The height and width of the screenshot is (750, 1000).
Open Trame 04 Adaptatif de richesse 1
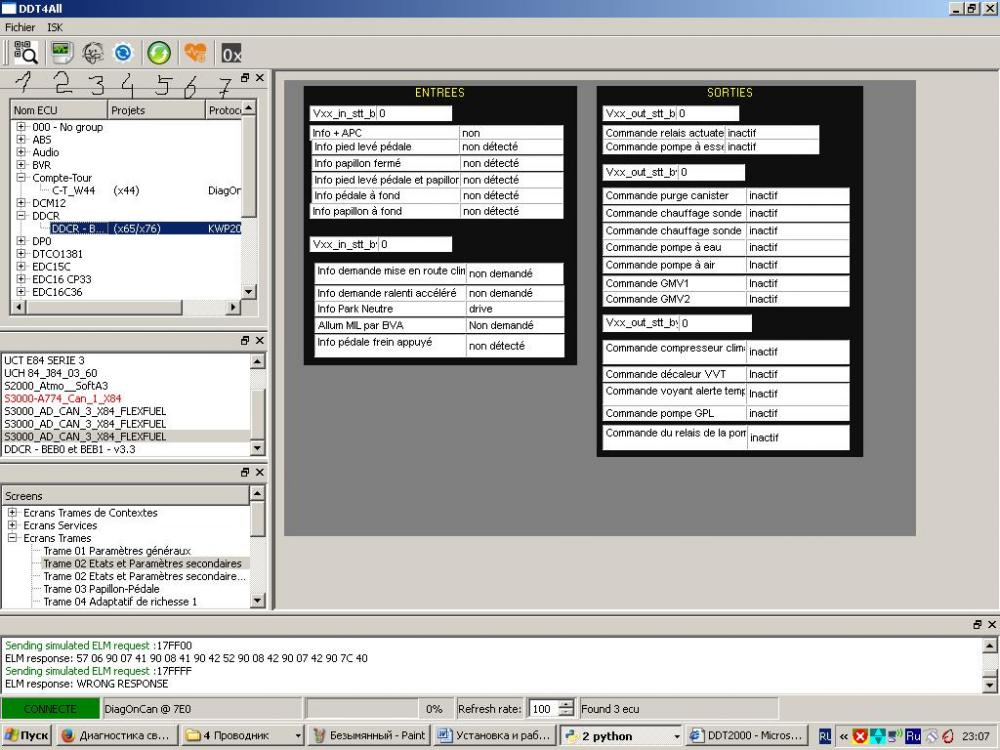point(120,601)
